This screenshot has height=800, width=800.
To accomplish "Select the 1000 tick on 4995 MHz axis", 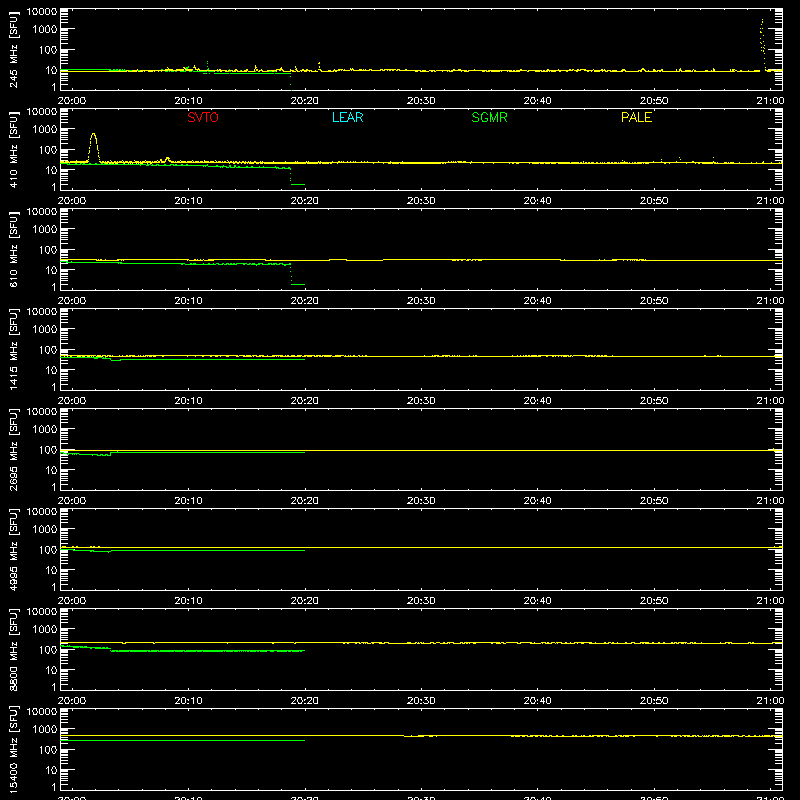I will [x=45, y=530].
